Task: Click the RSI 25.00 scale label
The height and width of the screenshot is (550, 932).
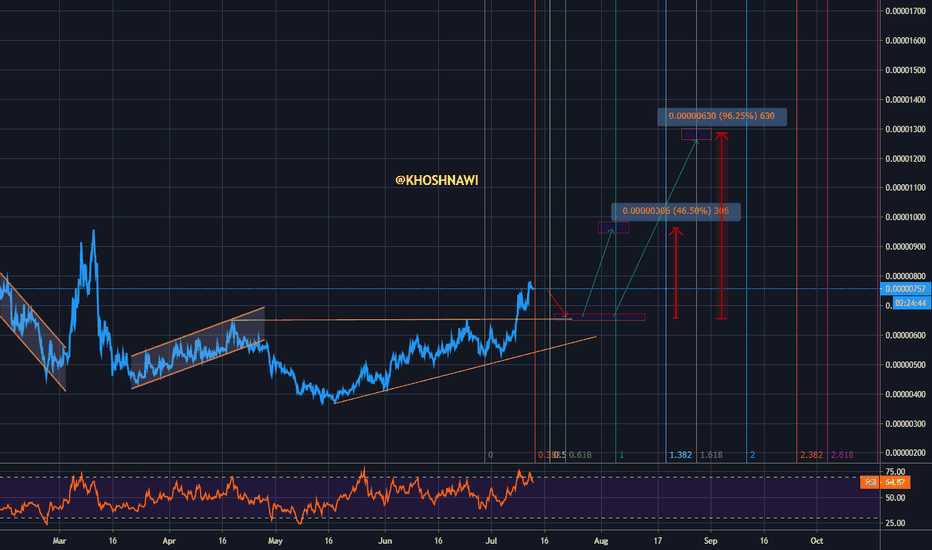Action: coord(895,523)
